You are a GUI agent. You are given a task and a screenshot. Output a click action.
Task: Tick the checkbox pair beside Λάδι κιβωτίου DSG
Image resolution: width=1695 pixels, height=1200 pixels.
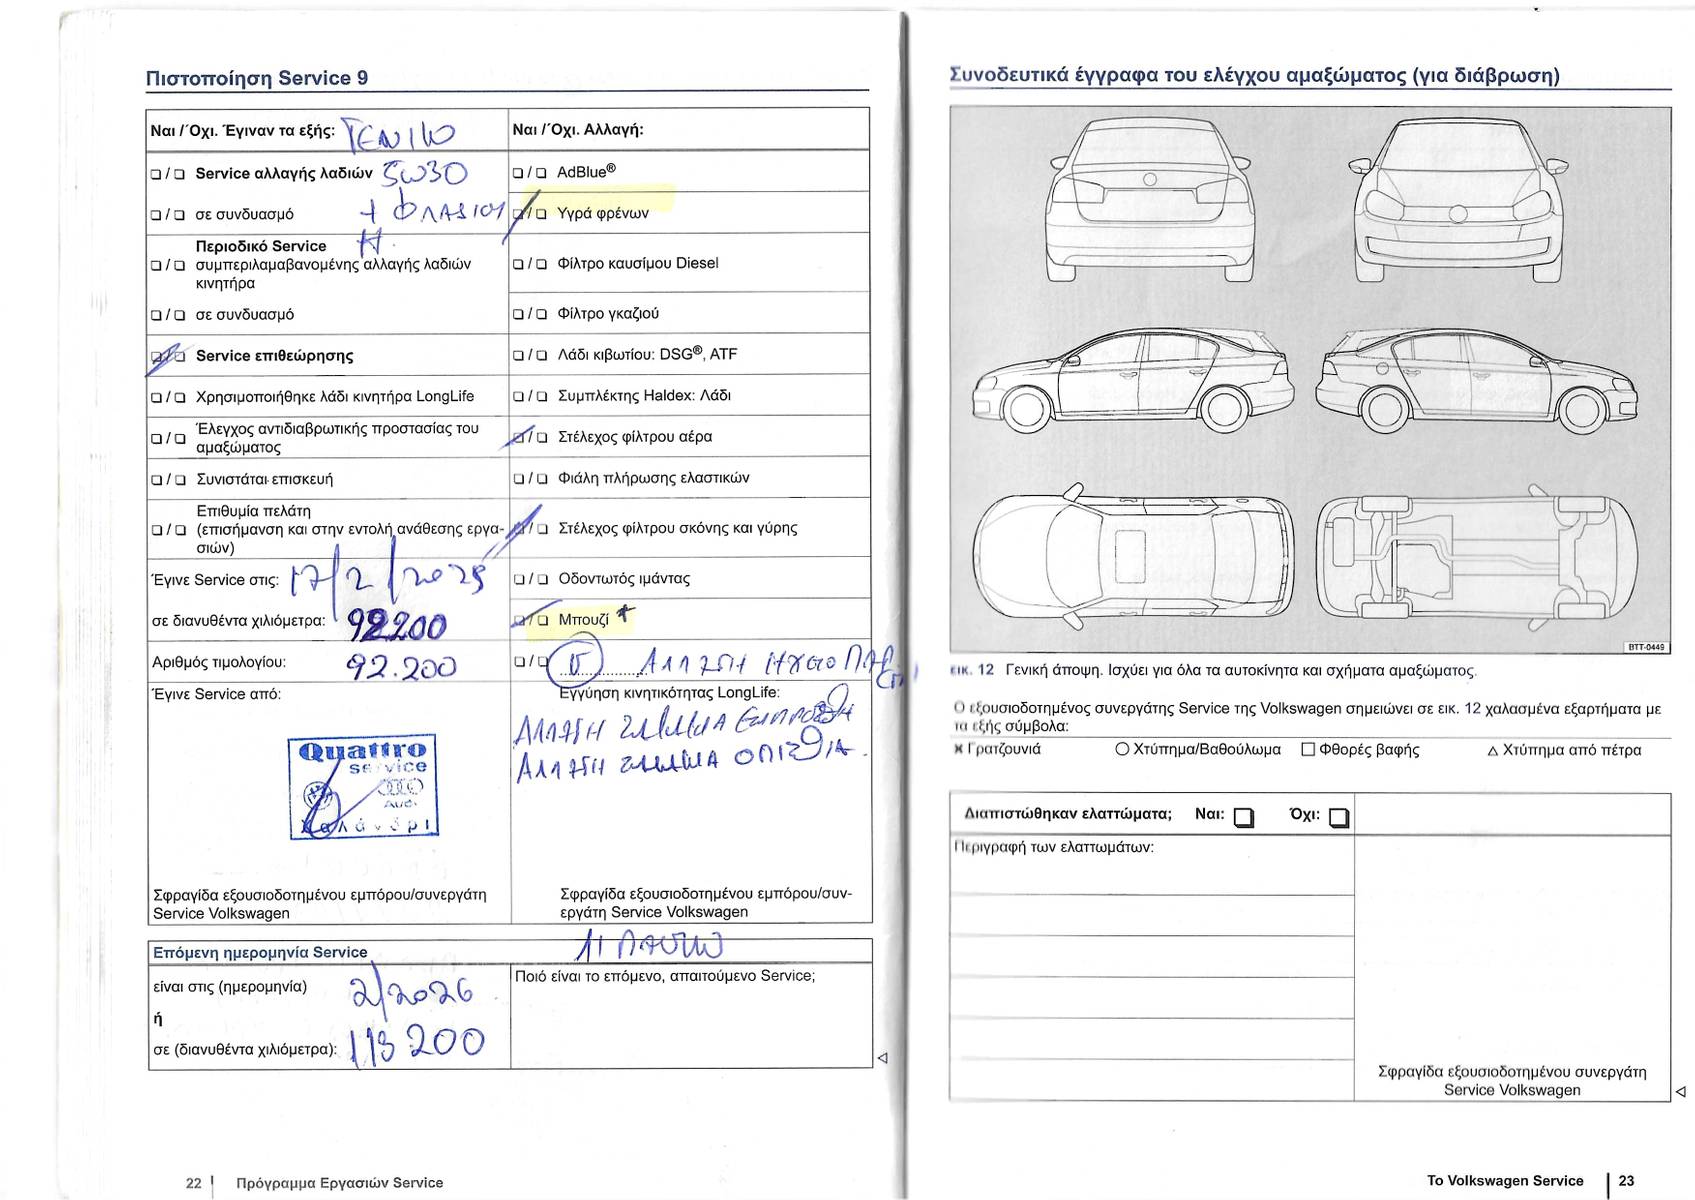click(x=530, y=355)
